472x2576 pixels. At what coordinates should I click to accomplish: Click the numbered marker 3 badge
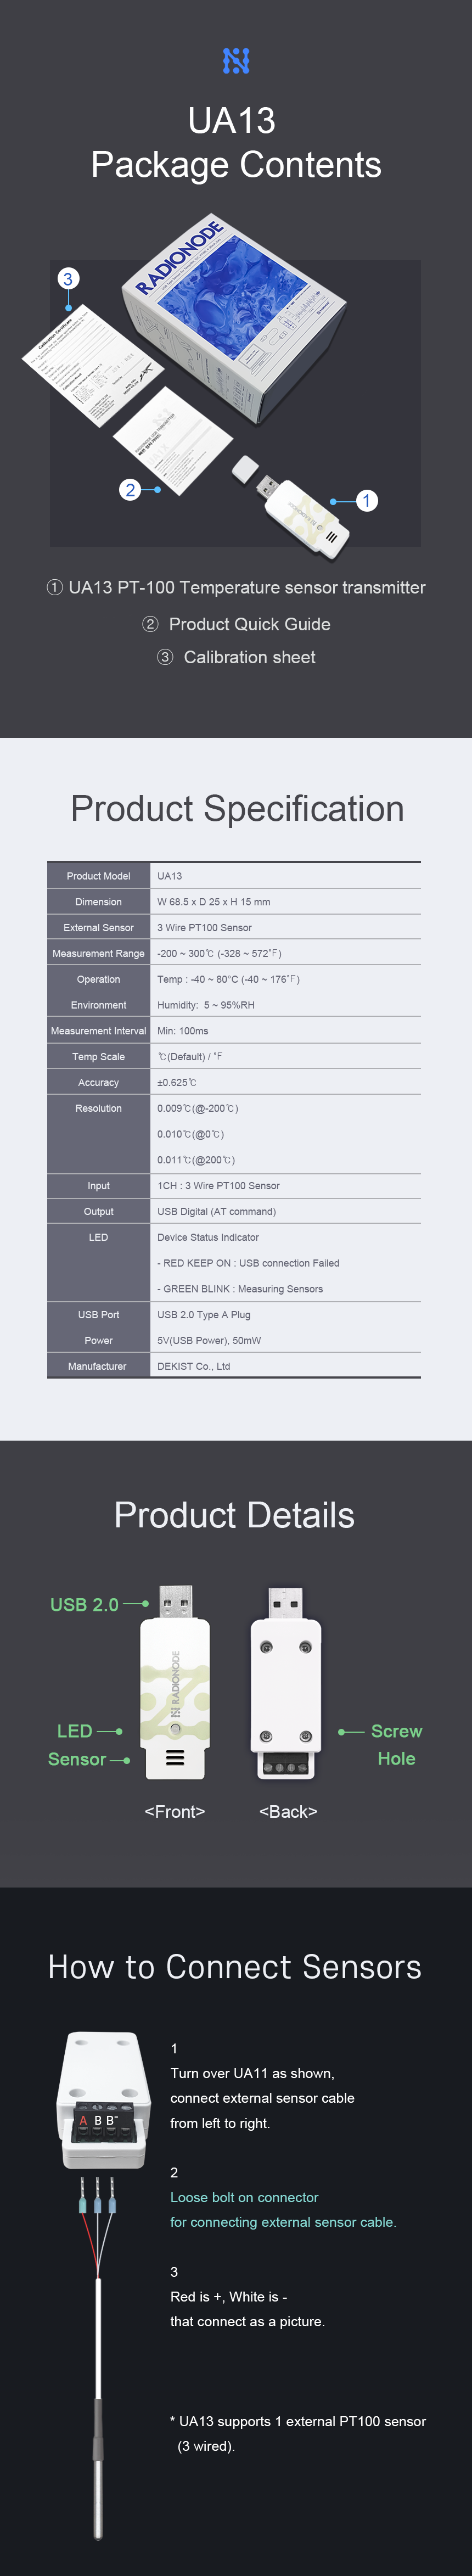[x=68, y=279]
